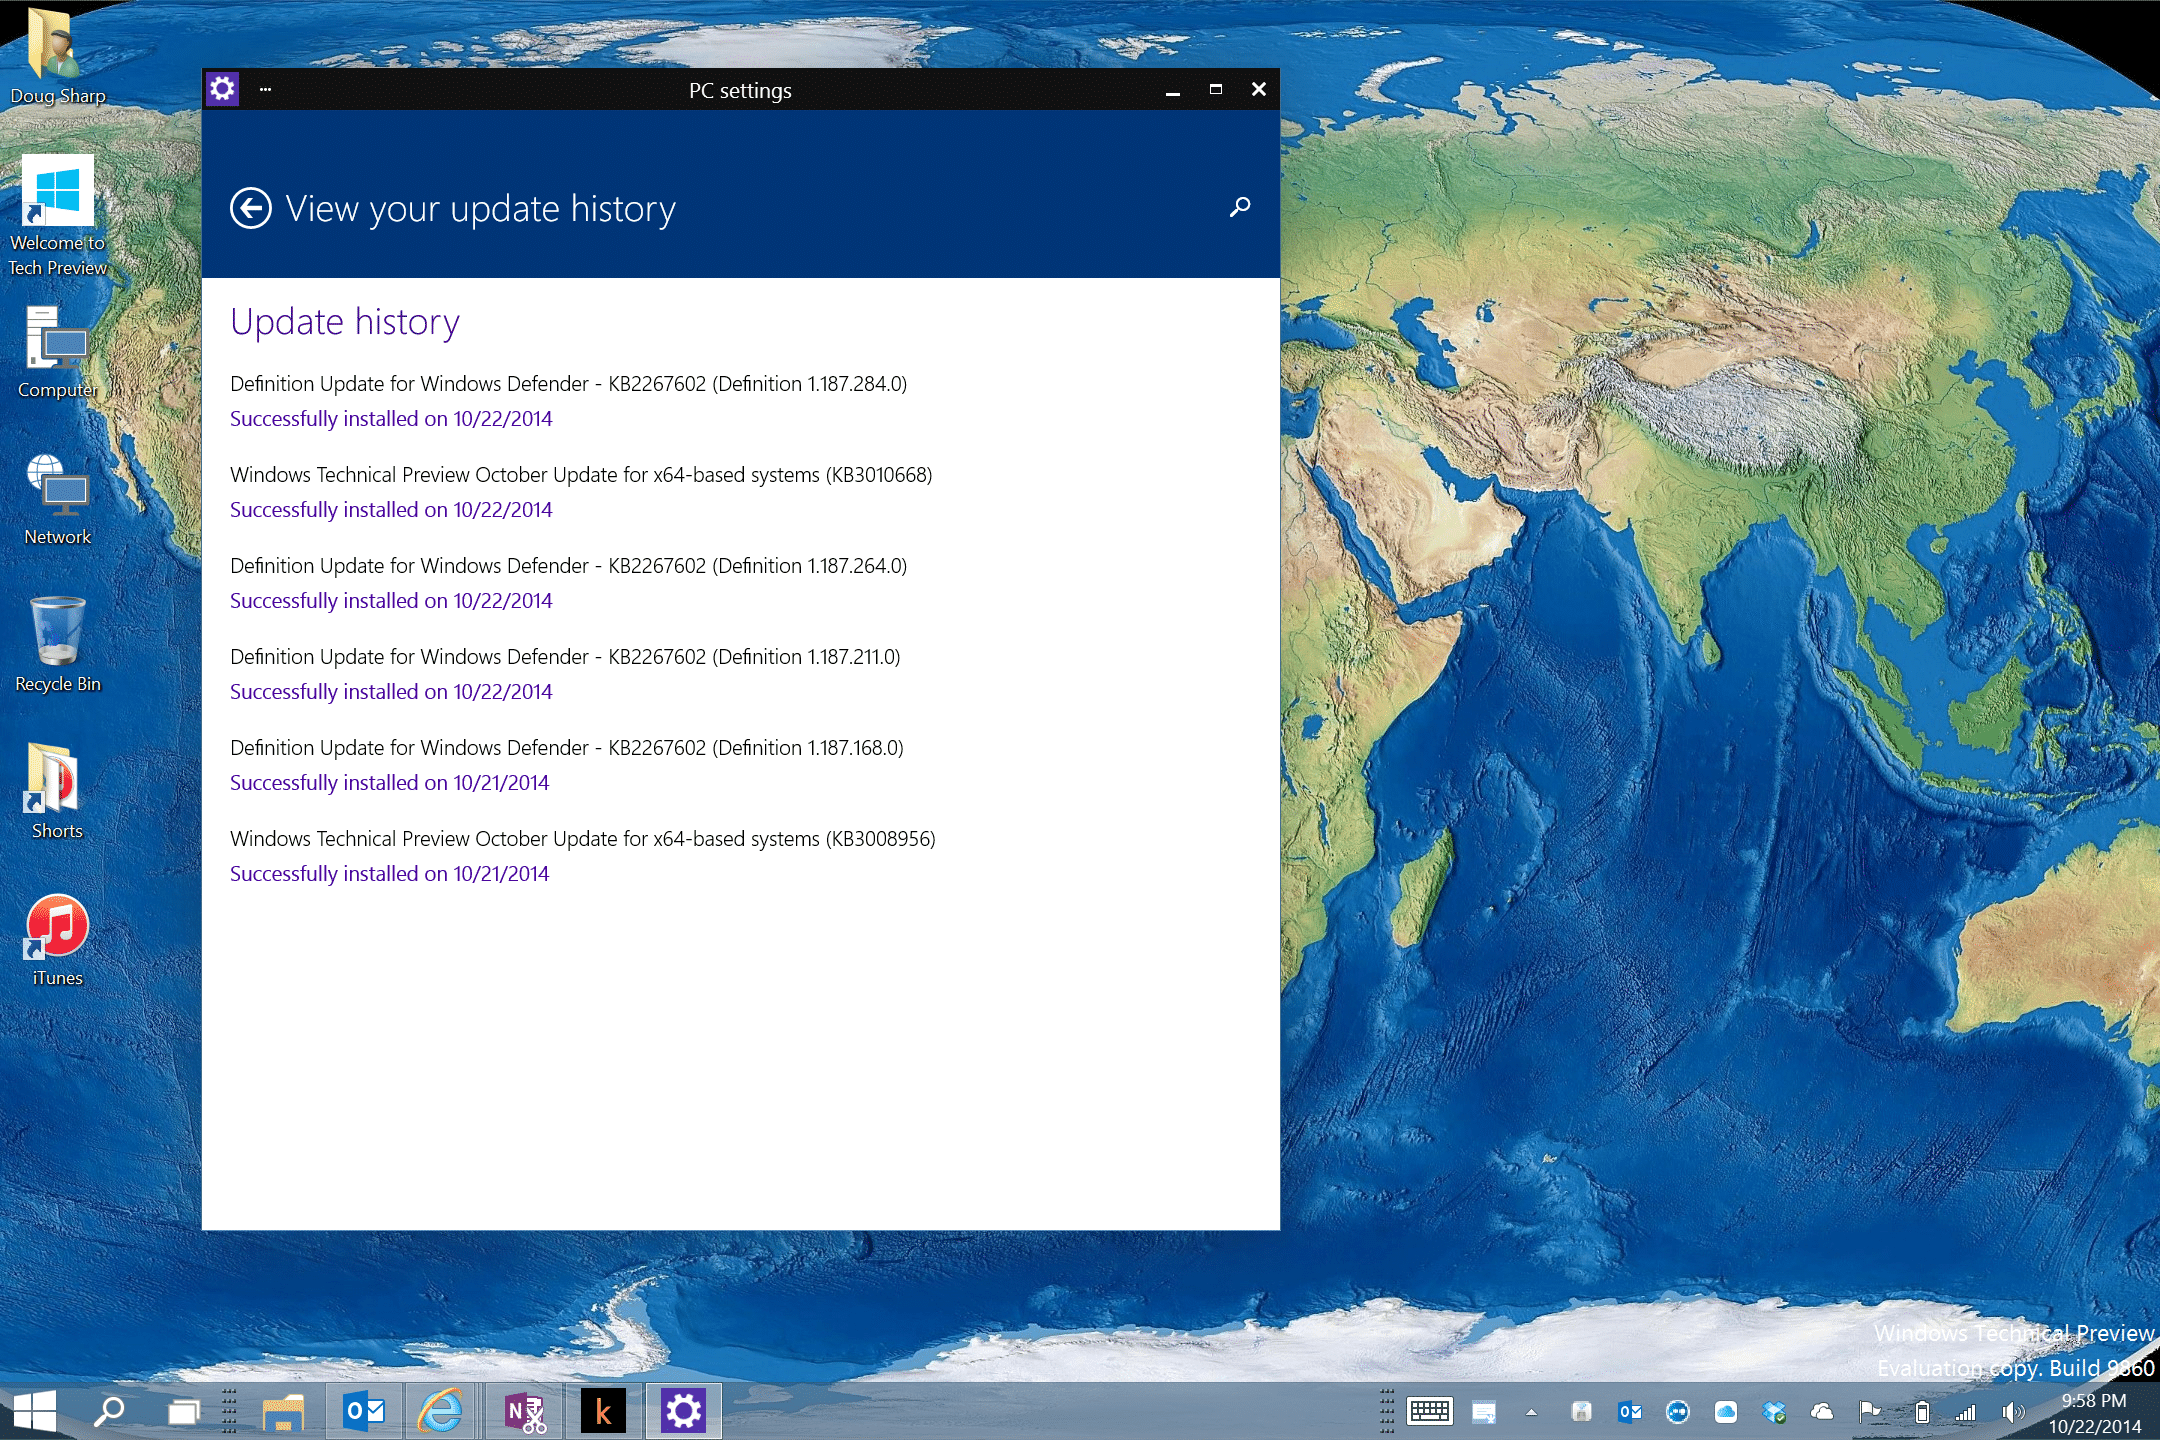Open install status under Definition 1.187.211.0

pos(391,692)
